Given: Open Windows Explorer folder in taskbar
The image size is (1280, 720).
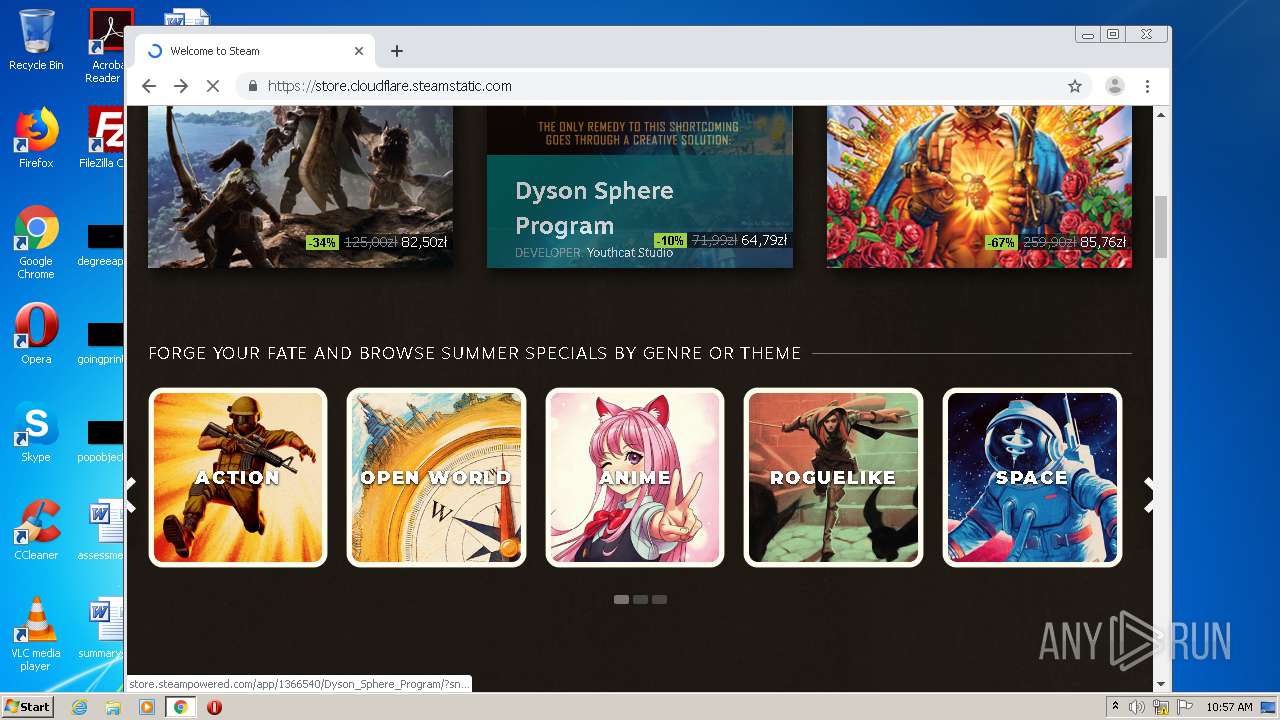Looking at the screenshot, I should 113,707.
